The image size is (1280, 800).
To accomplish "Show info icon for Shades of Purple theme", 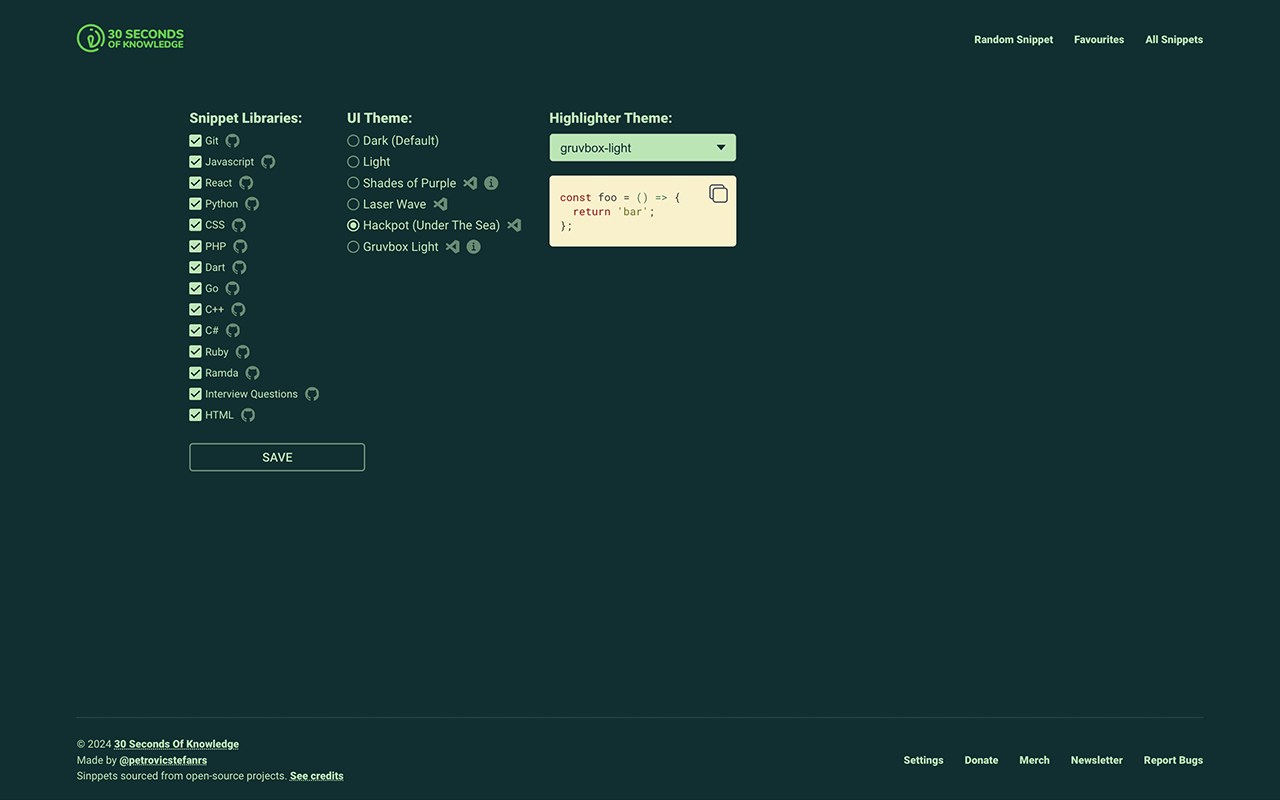I will tap(491, 183).
